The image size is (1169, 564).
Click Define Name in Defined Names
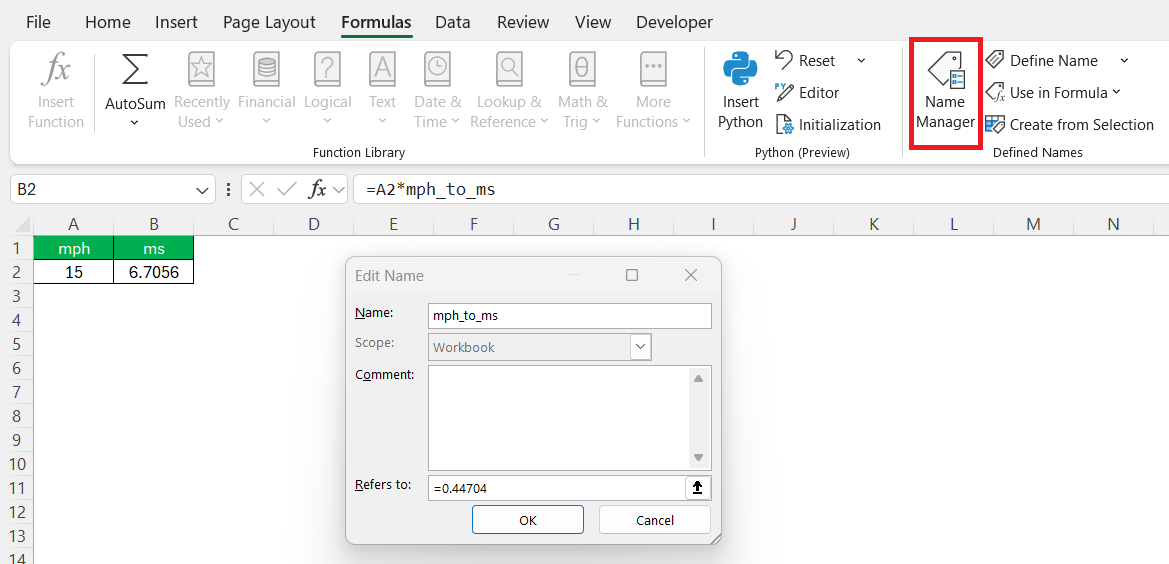1042,60
